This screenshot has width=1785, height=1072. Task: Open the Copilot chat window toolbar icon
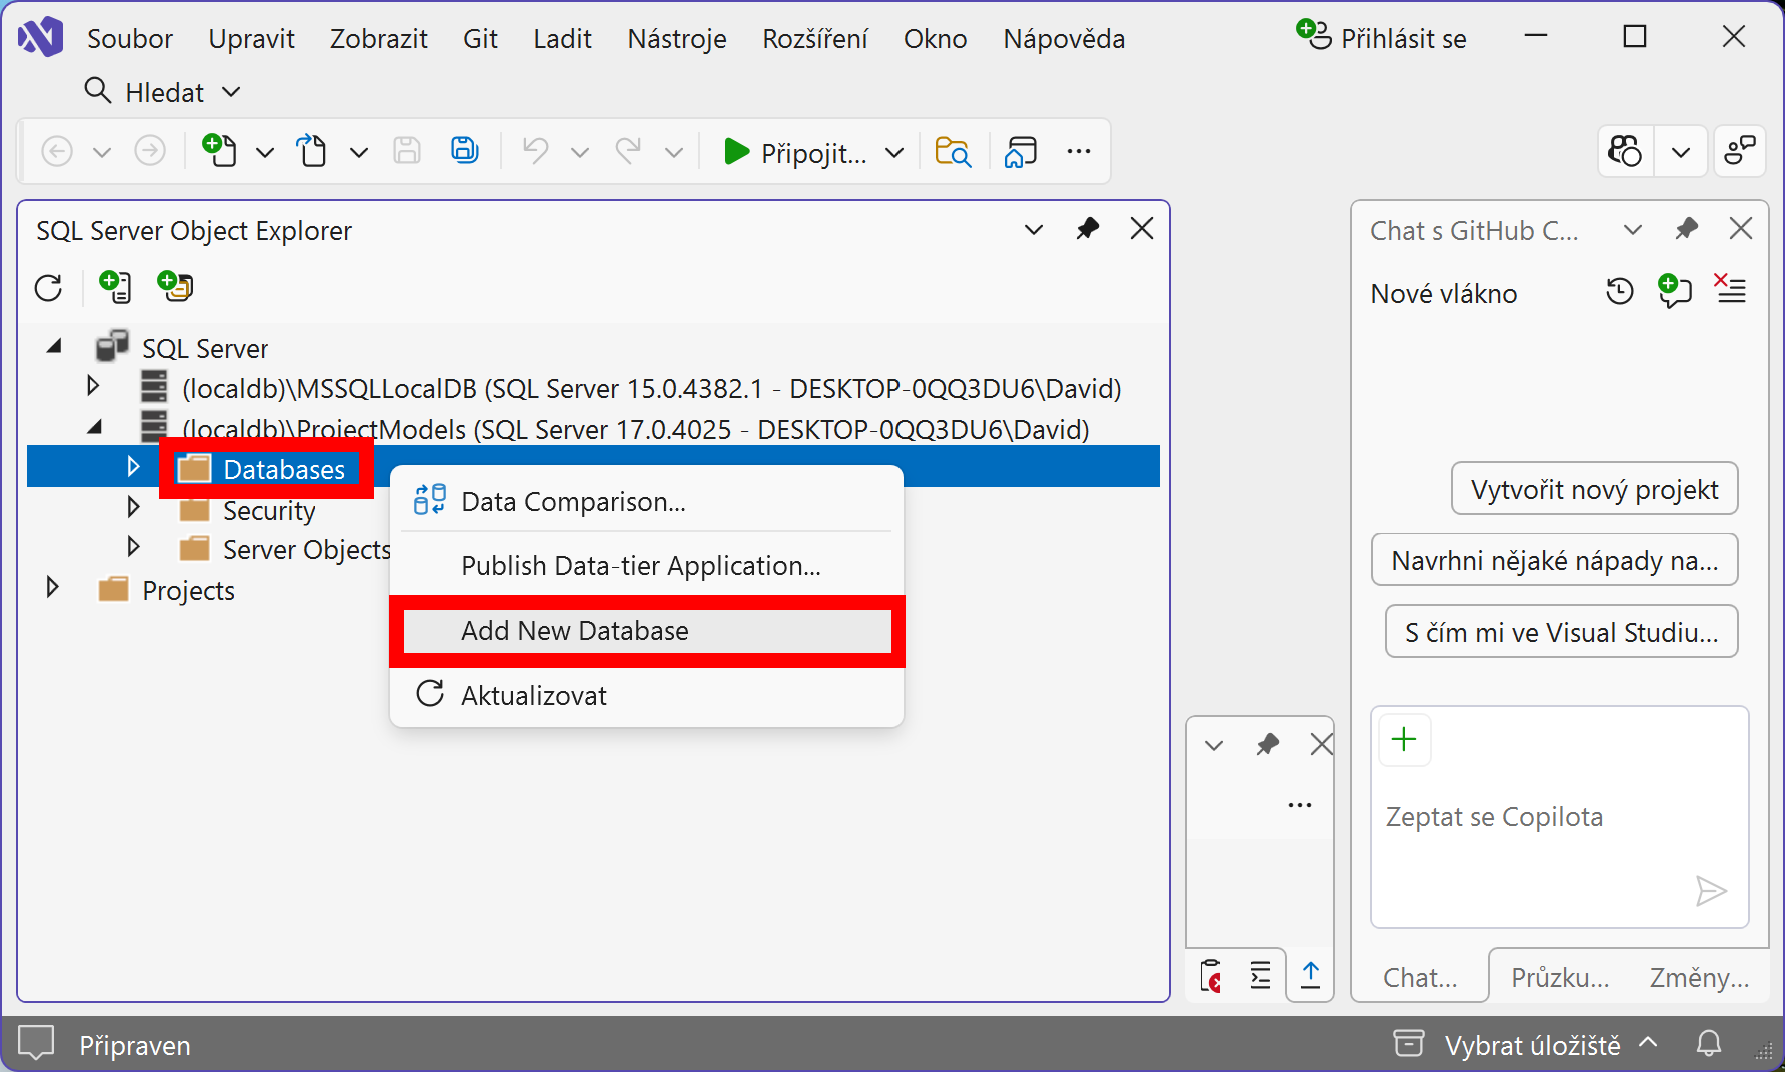(x=1020, y=151)
